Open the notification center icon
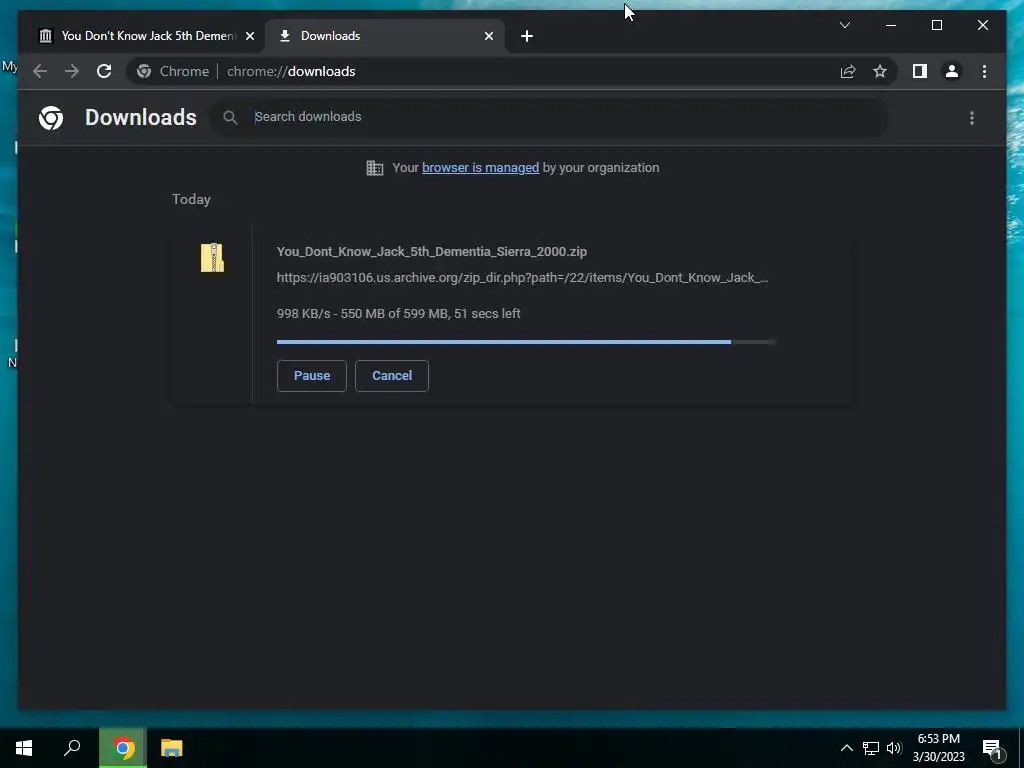This screenshot has height=768, width=1024. [x=993, y=748]
